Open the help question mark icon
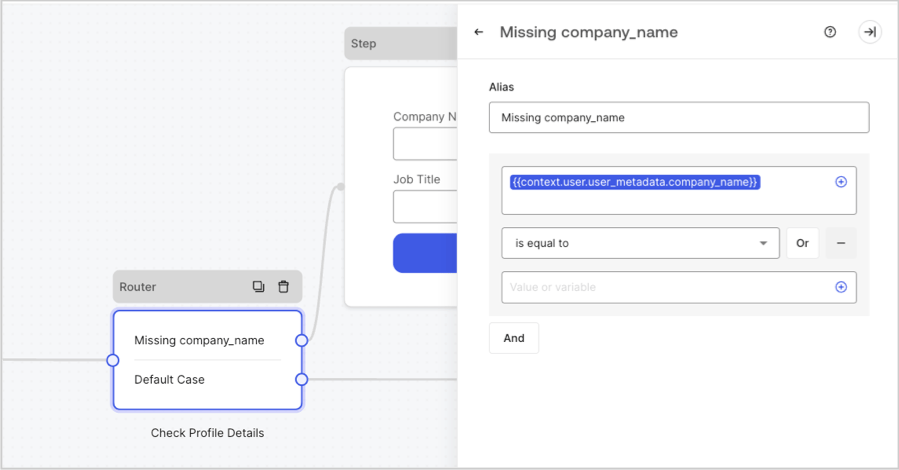This screenshot has height=470, width=899. click(x=830, y=32)
